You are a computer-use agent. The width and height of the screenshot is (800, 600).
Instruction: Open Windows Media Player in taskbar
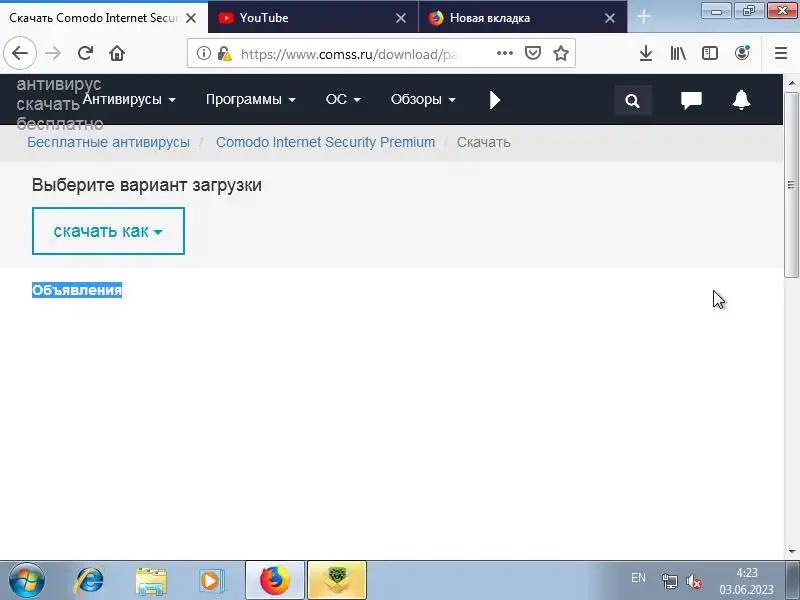pos(211,581)
